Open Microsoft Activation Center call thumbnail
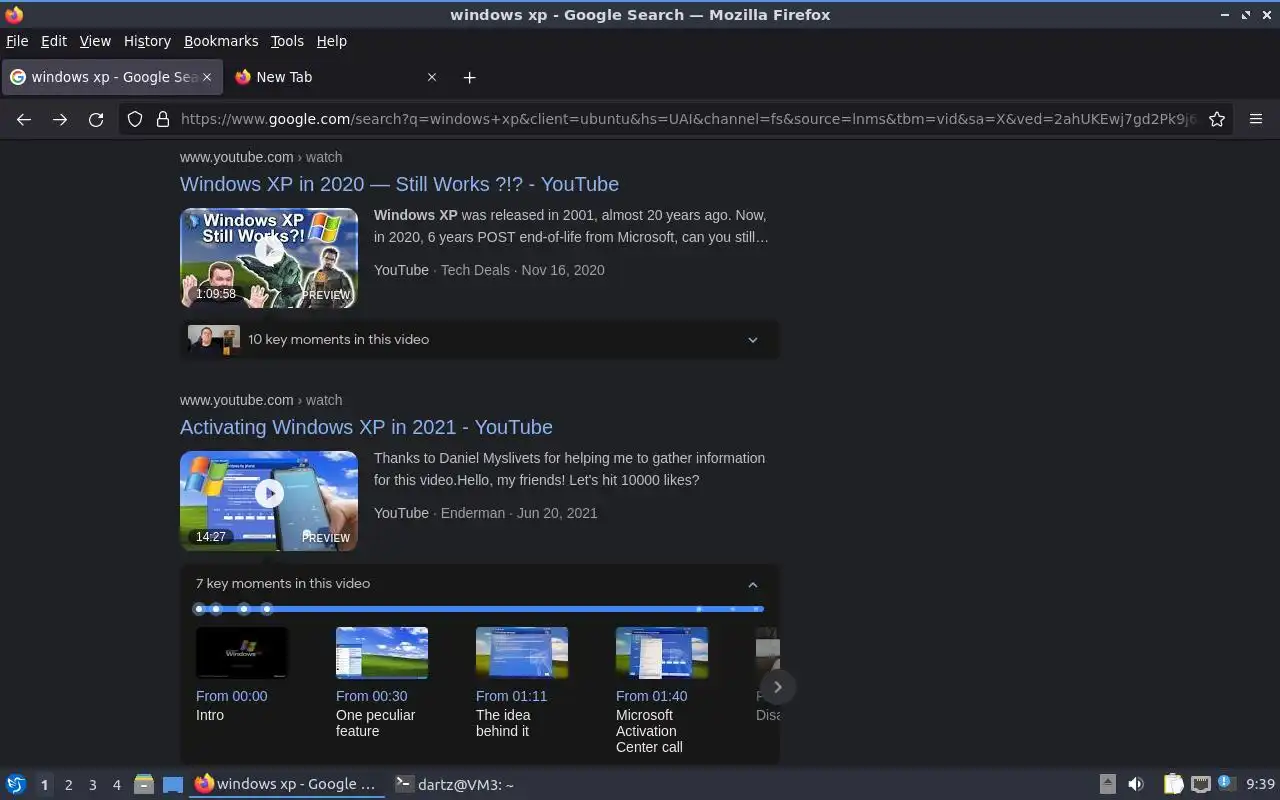1280x800 pixels. click(662, 653)
